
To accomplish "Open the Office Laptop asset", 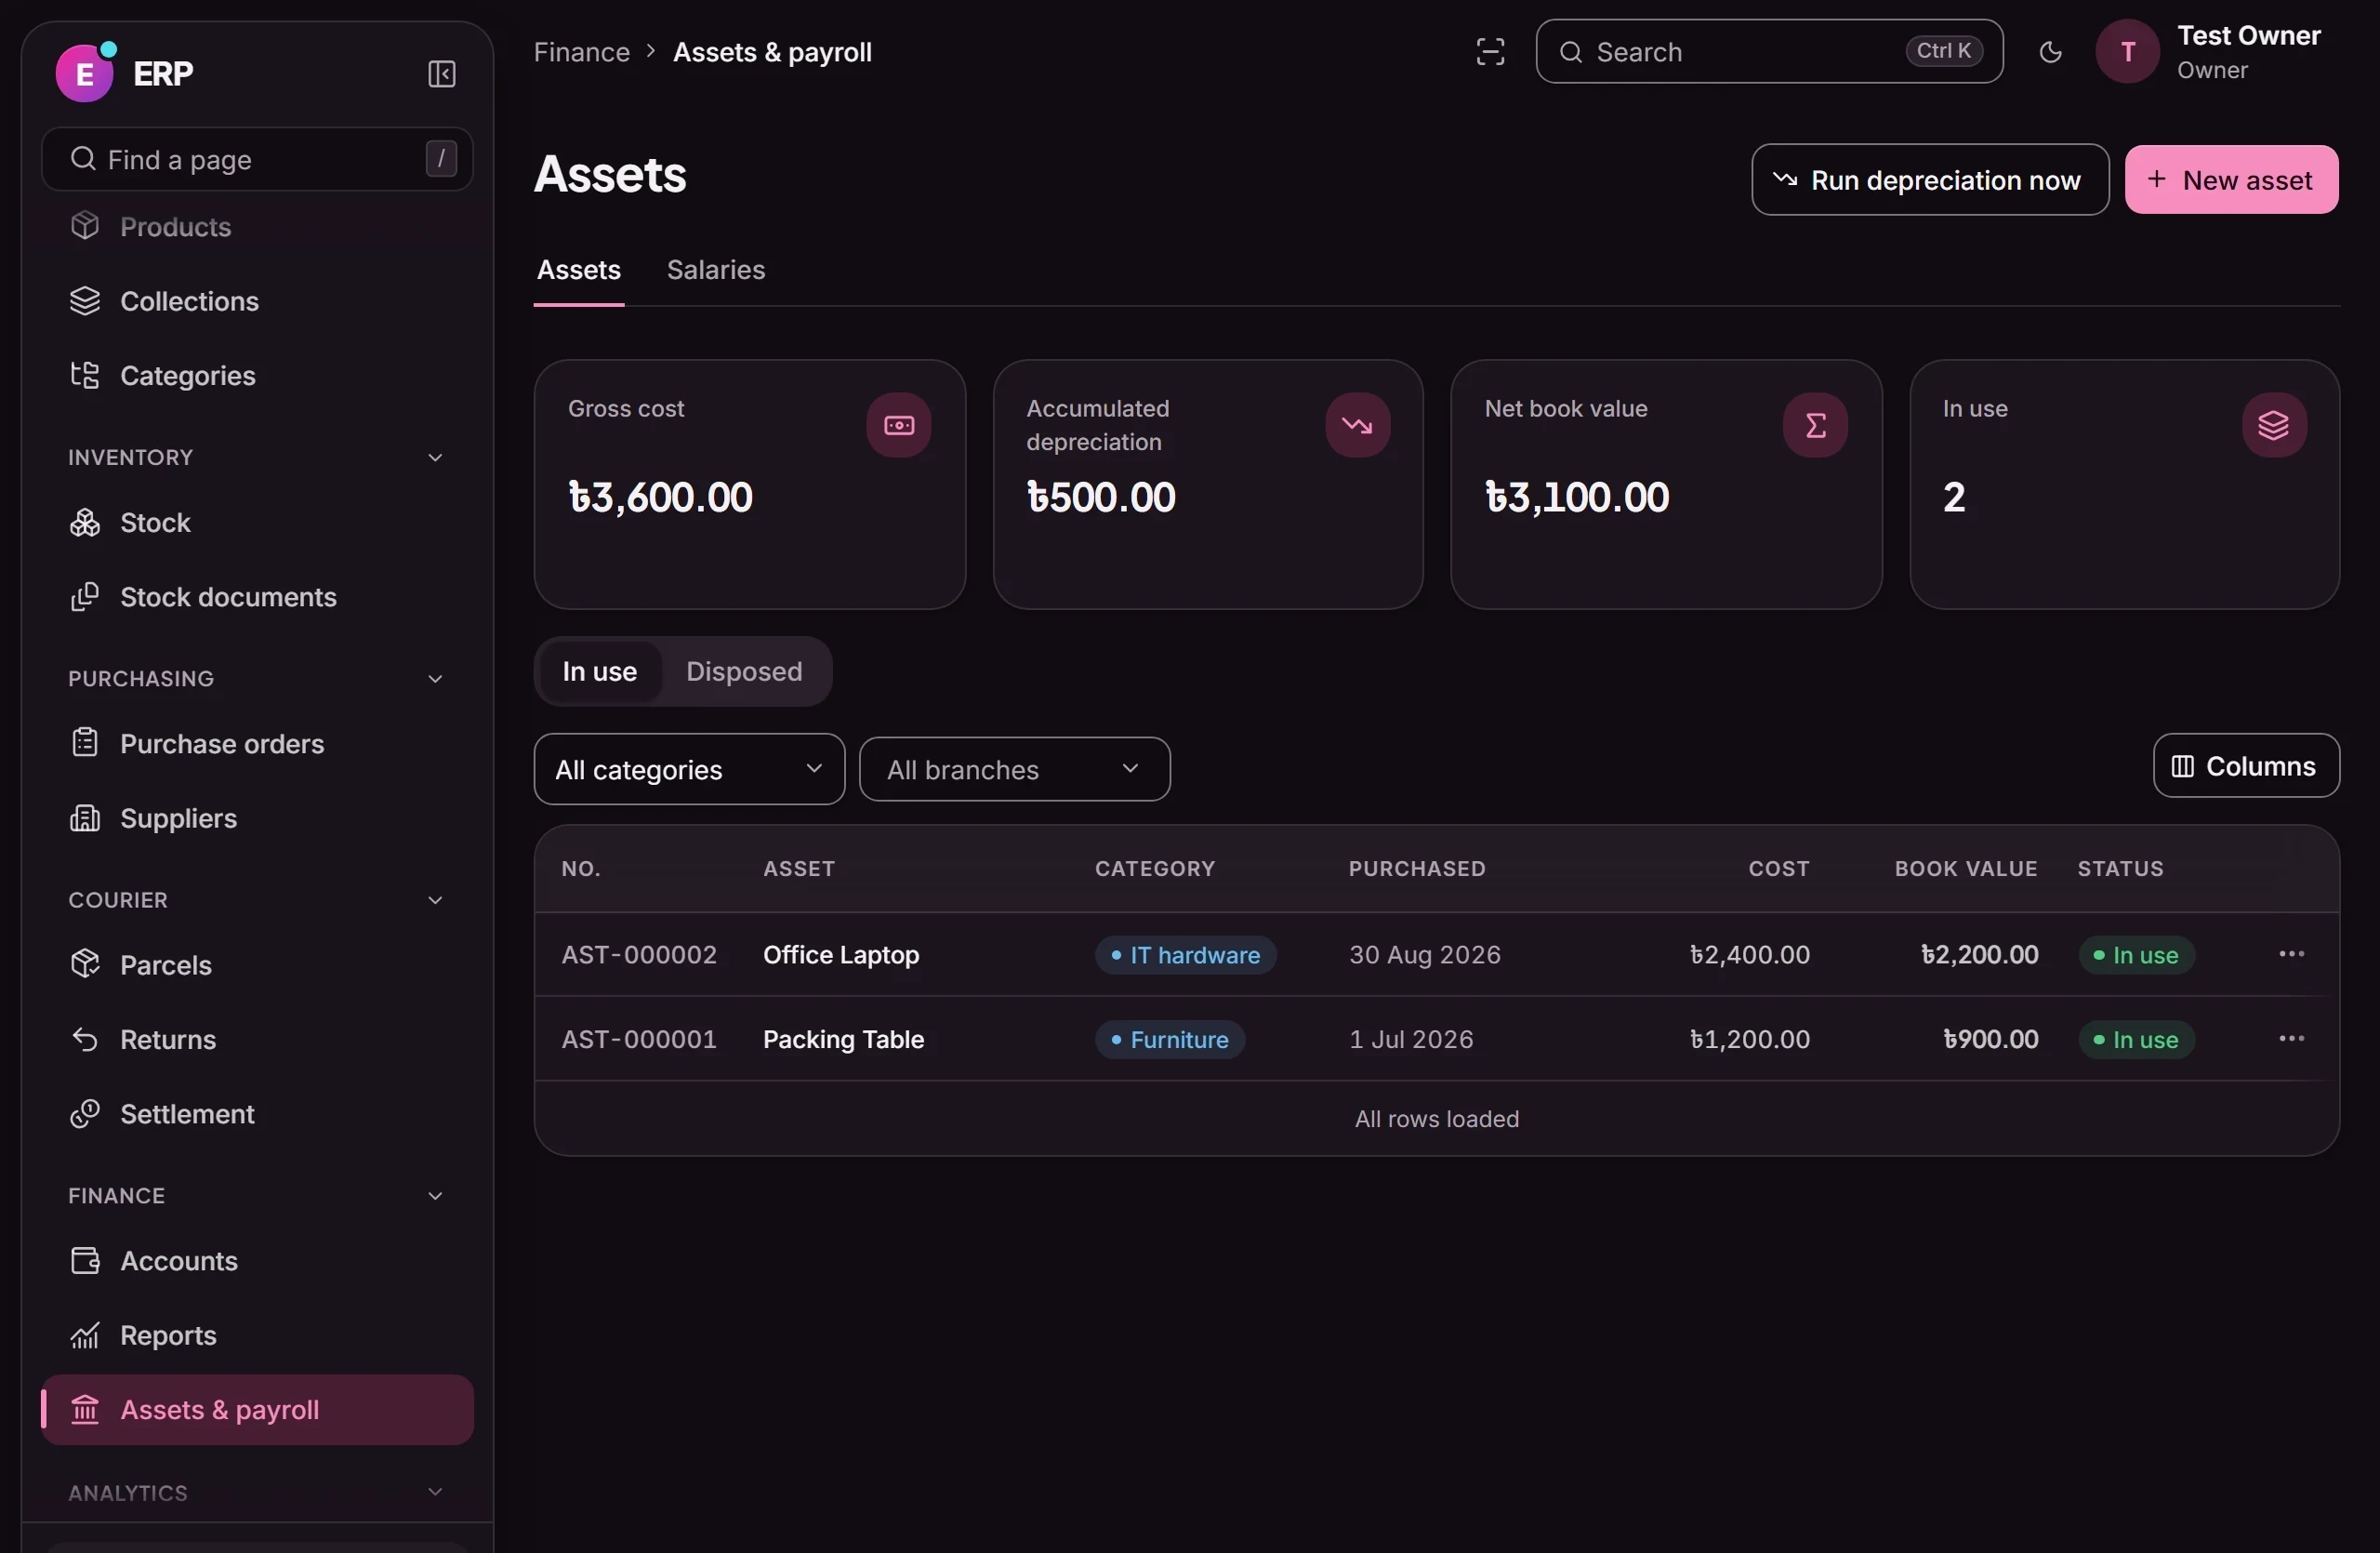I will click(x=841, y=955).
